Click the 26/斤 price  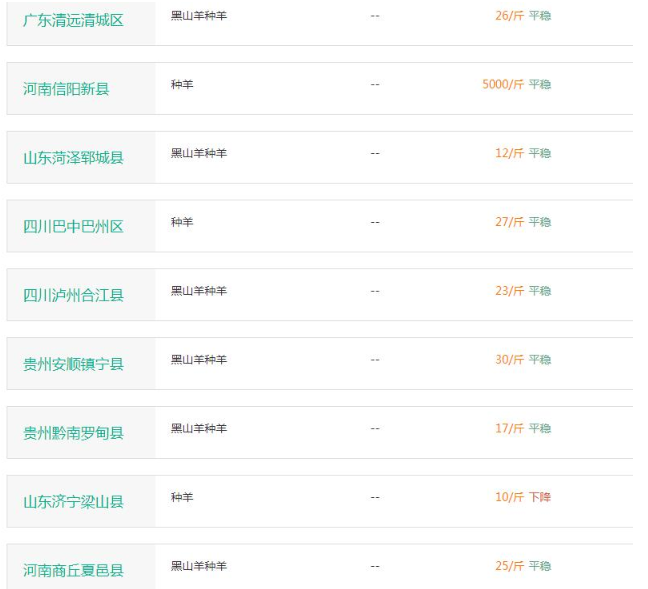click(509, 16)
